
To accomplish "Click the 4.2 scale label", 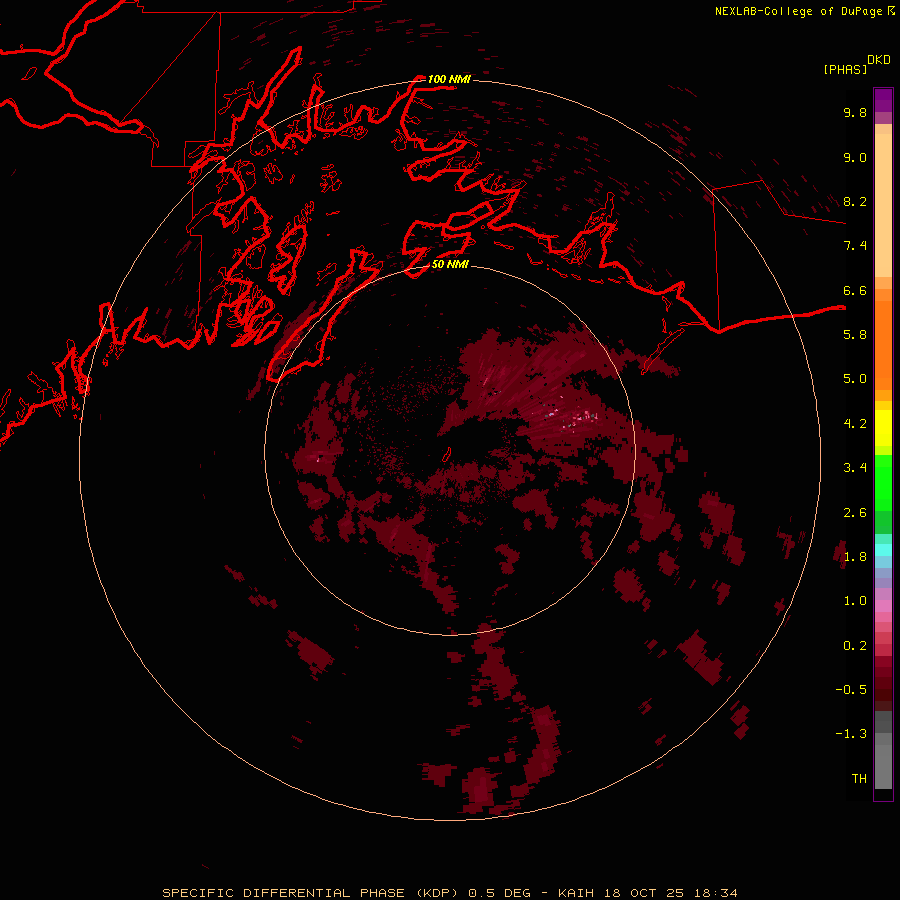I will tap(855, 424).
